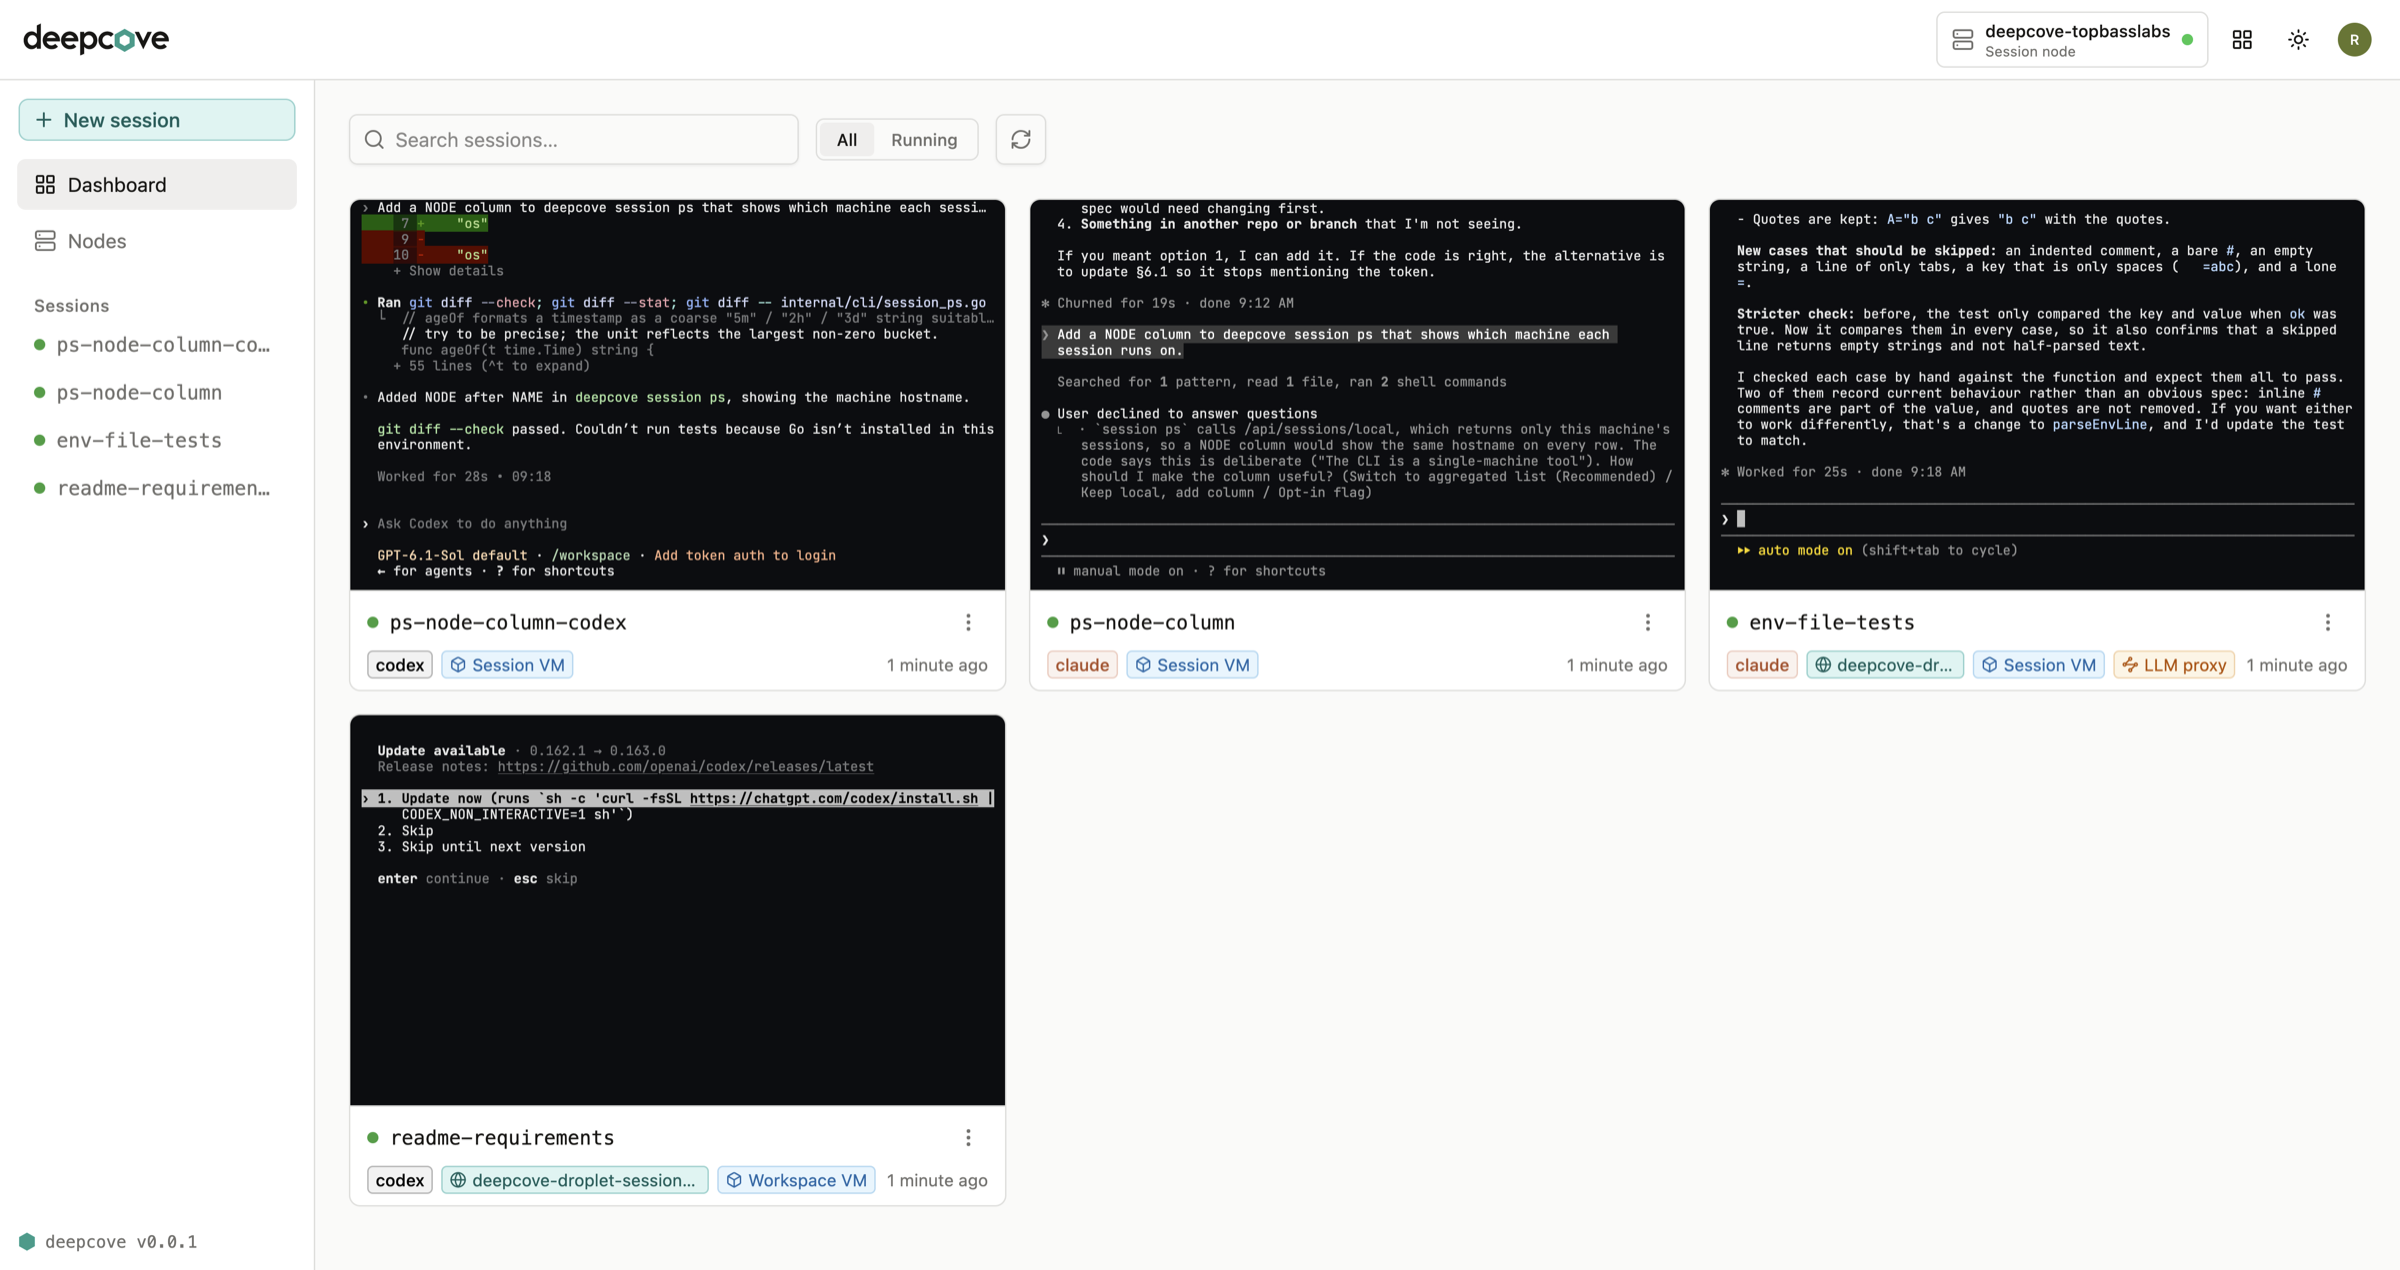Click the Dashboard grid icon in sidebar
The width and height of the screenshot is (2400, 1270).
45,185
